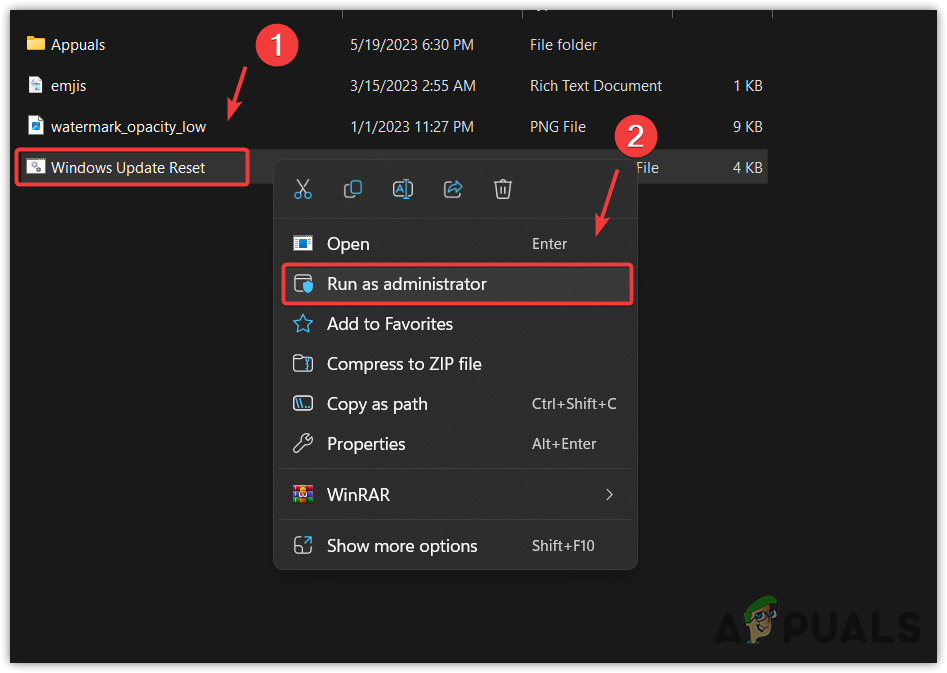The height and width of the screenshot is (673, 947).
Task: Click the date 1/1/2023 11:27 PM
Action: [x=412, y=127]
